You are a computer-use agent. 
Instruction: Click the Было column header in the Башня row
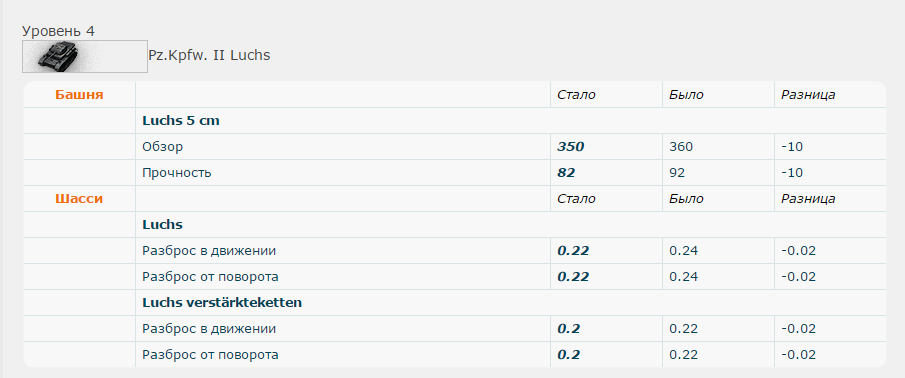686,95
